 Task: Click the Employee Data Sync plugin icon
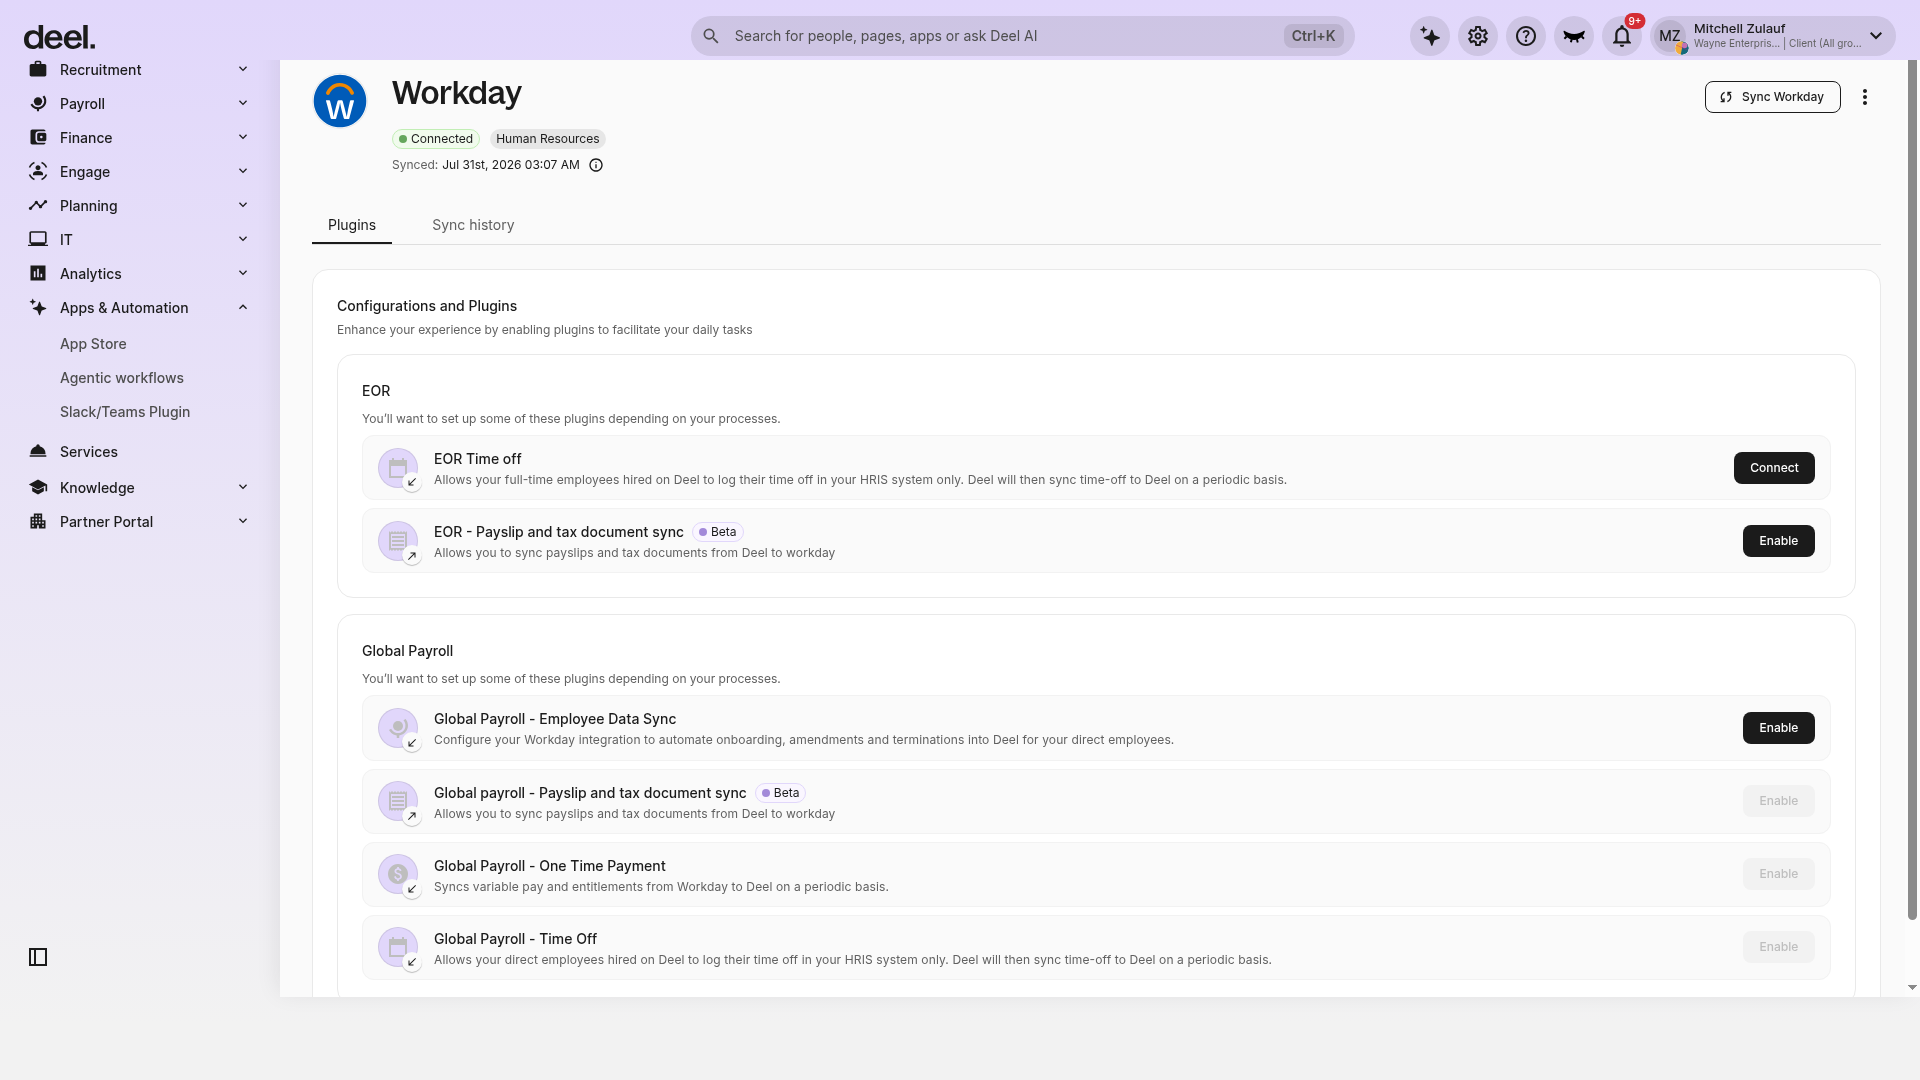click(398, 728)
